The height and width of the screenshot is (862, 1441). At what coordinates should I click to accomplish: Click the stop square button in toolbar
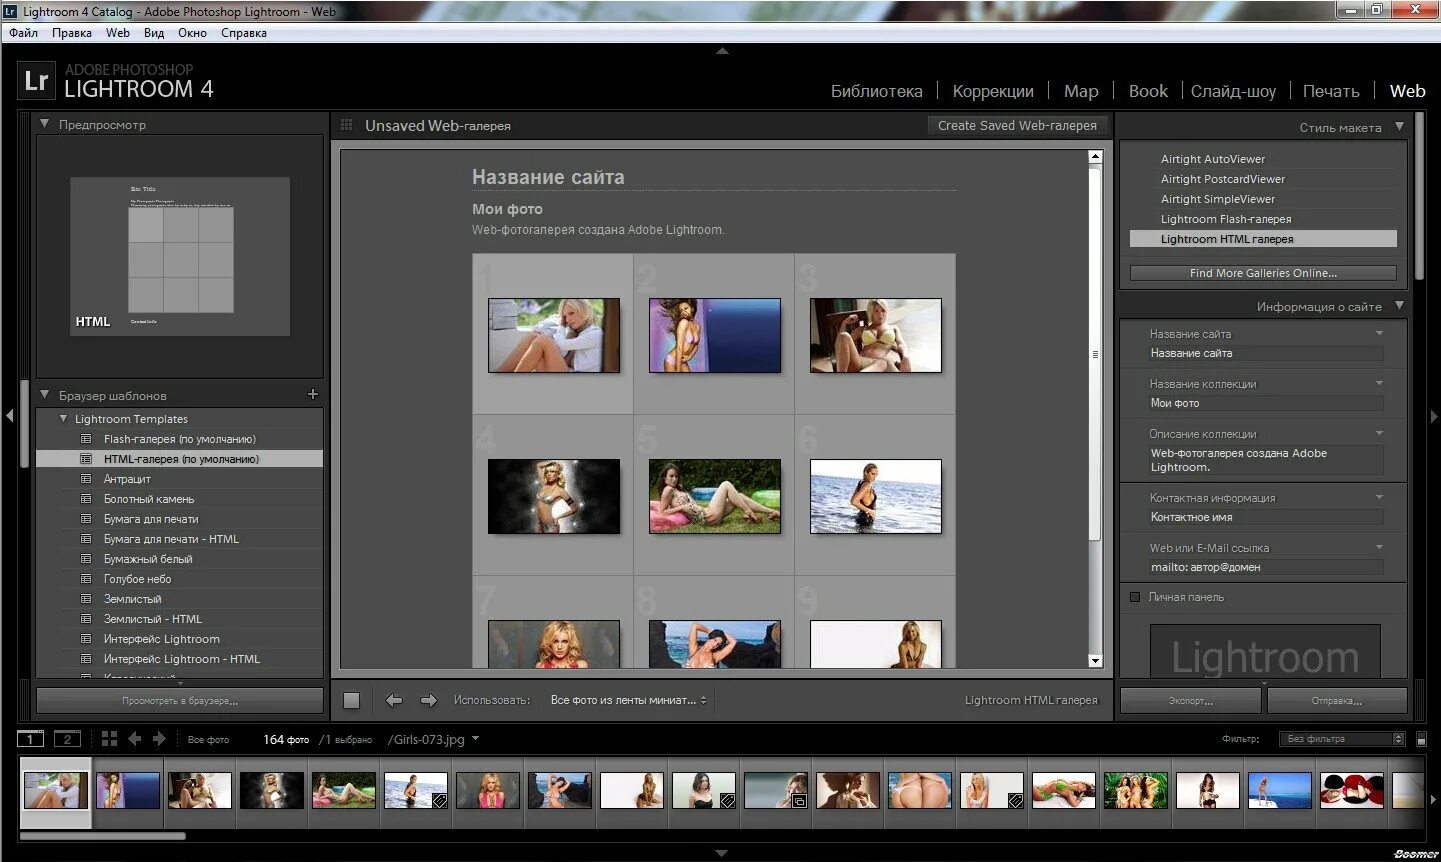[x=351, y=700]
